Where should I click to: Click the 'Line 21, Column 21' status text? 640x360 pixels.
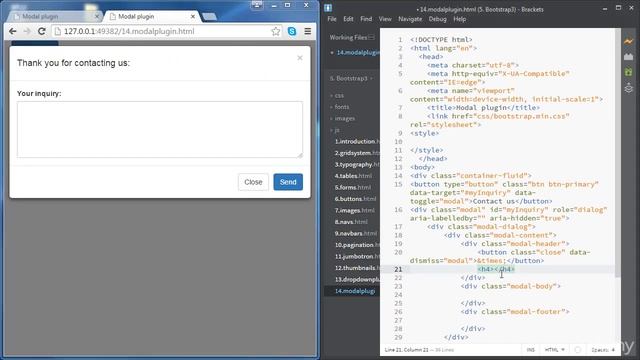click(407, 350)
